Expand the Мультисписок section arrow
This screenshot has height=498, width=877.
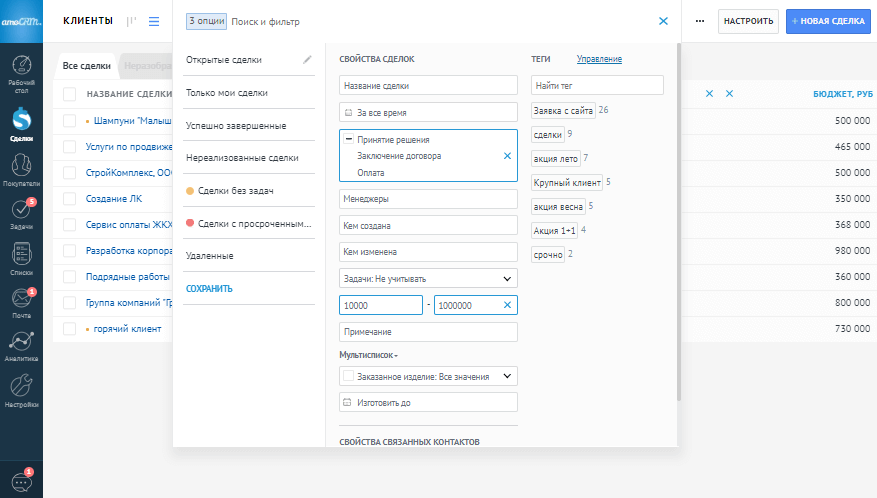coord(395,356)
